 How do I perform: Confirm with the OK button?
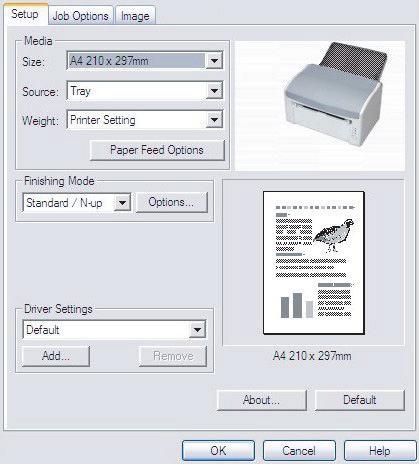(x=218, y=451)
